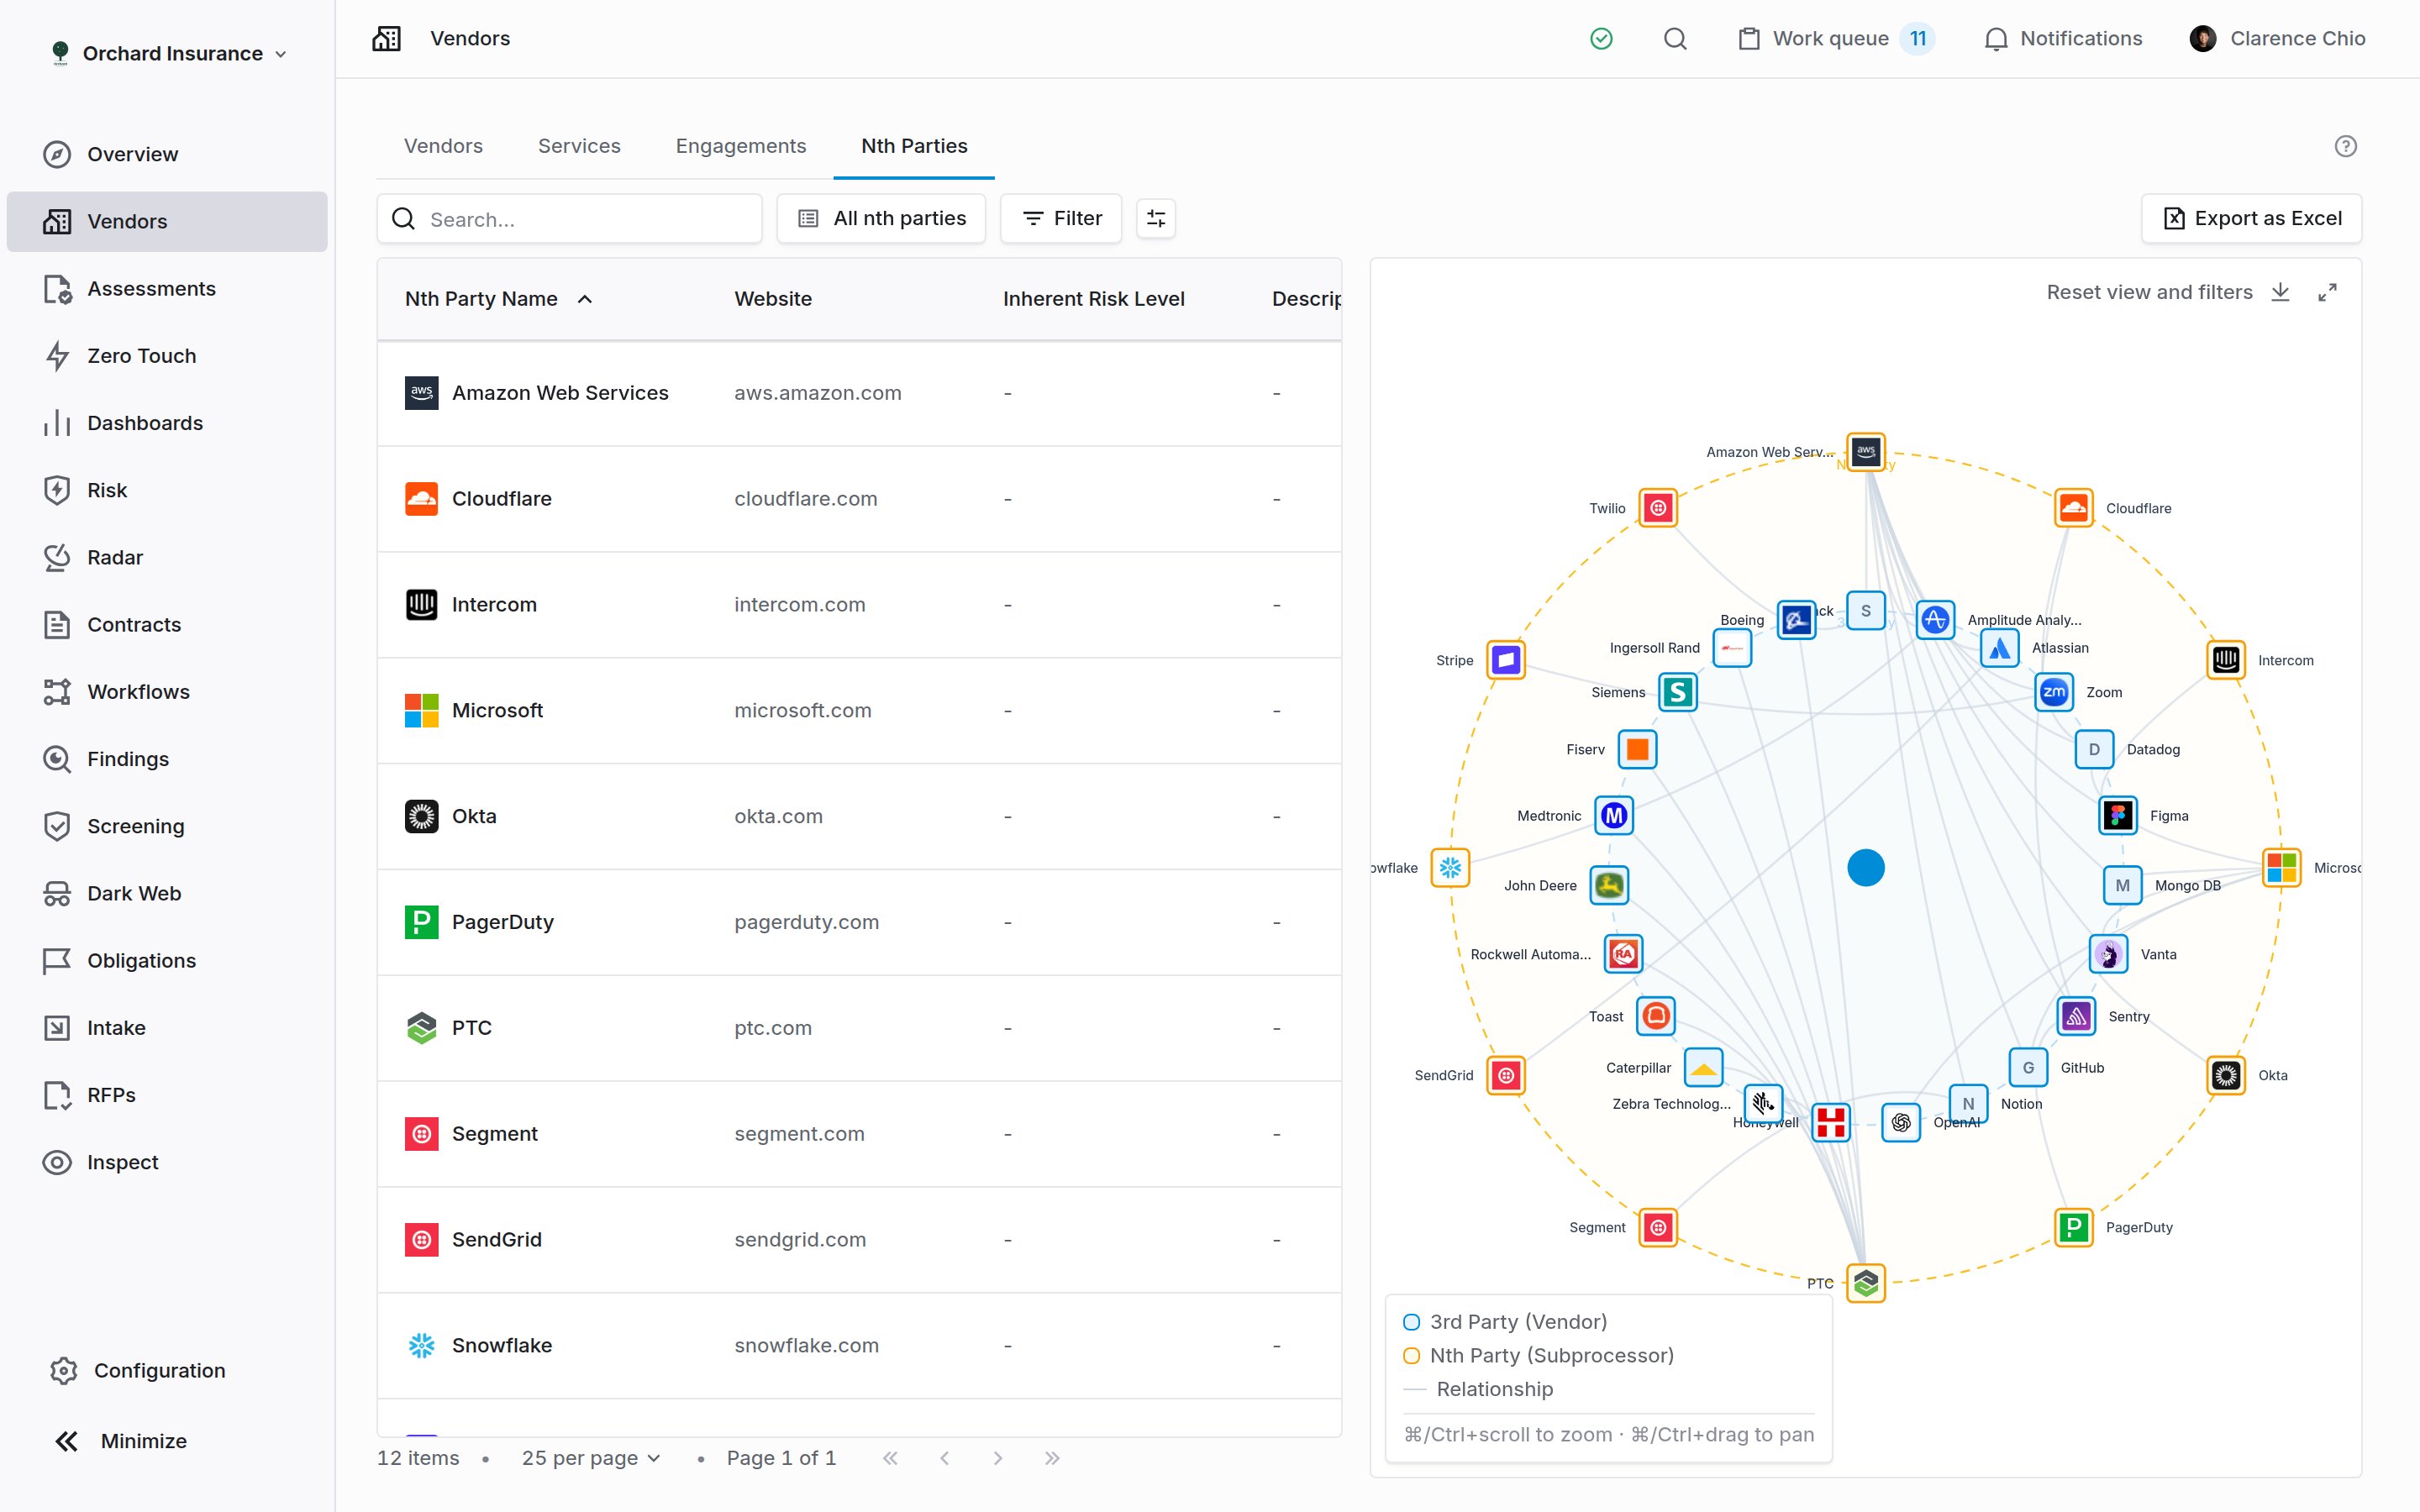This screenshot has width=2420, height=1512.
Task: Select the PagerDuty node in the graph
Action: (x=2073, y=1227)
